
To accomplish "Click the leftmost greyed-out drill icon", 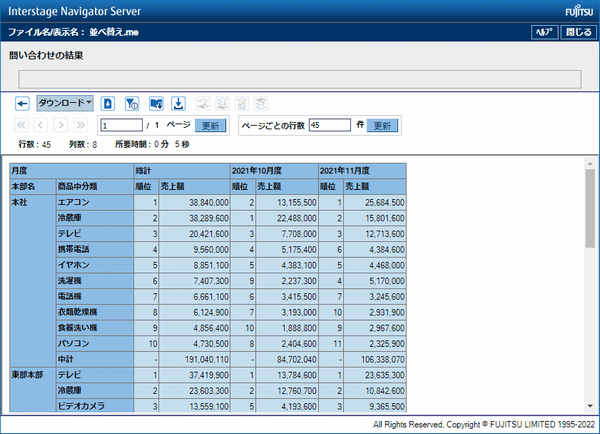I will click(203, 103).
